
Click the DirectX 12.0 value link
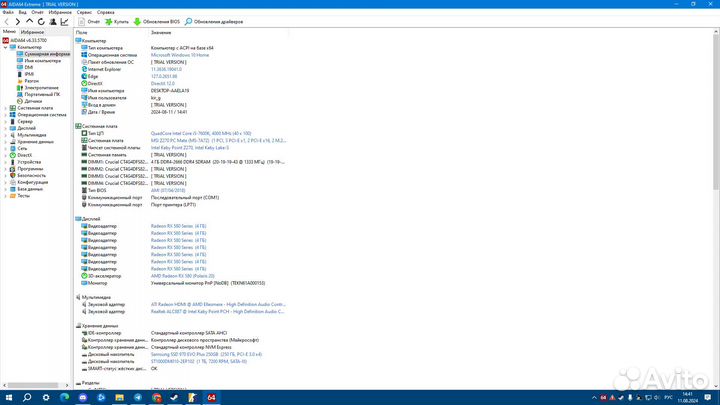[163, 84]
